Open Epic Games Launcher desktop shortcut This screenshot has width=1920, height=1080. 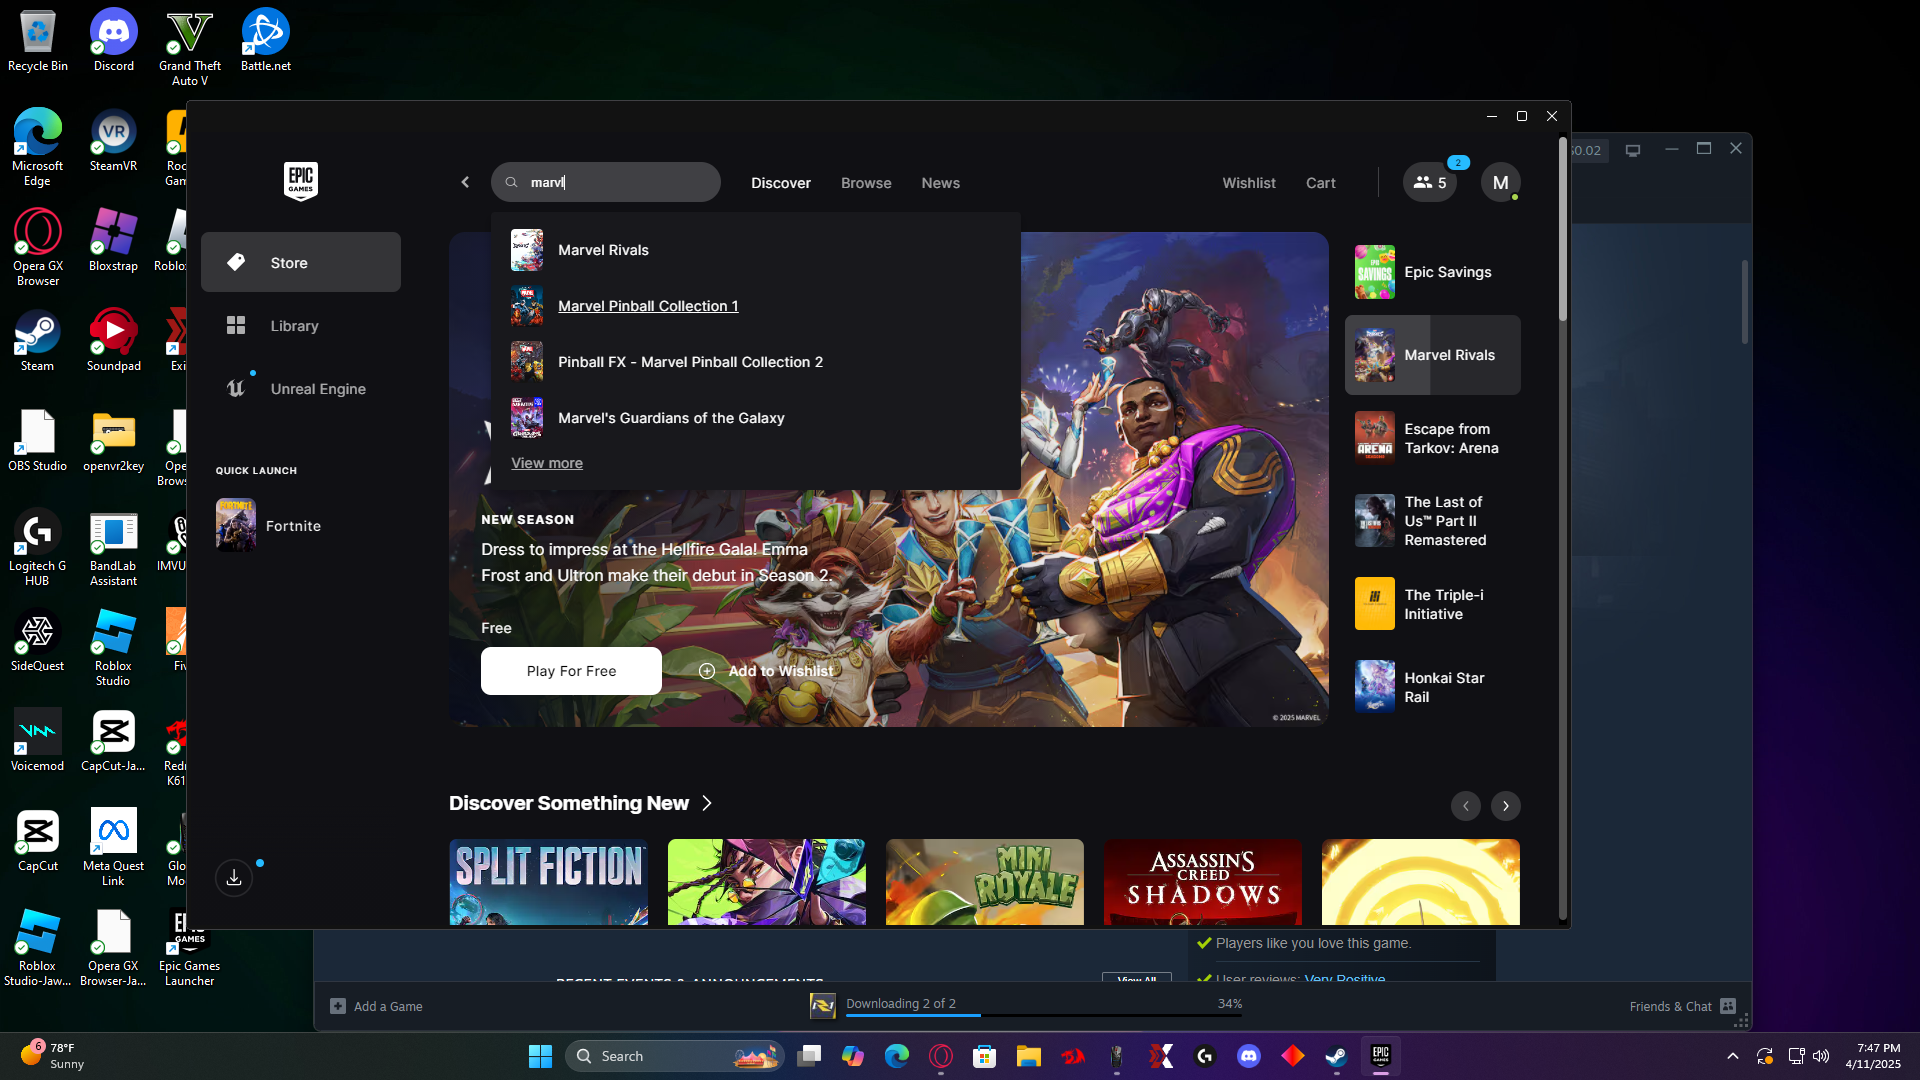pyautogui.click(x=190, y=948)
